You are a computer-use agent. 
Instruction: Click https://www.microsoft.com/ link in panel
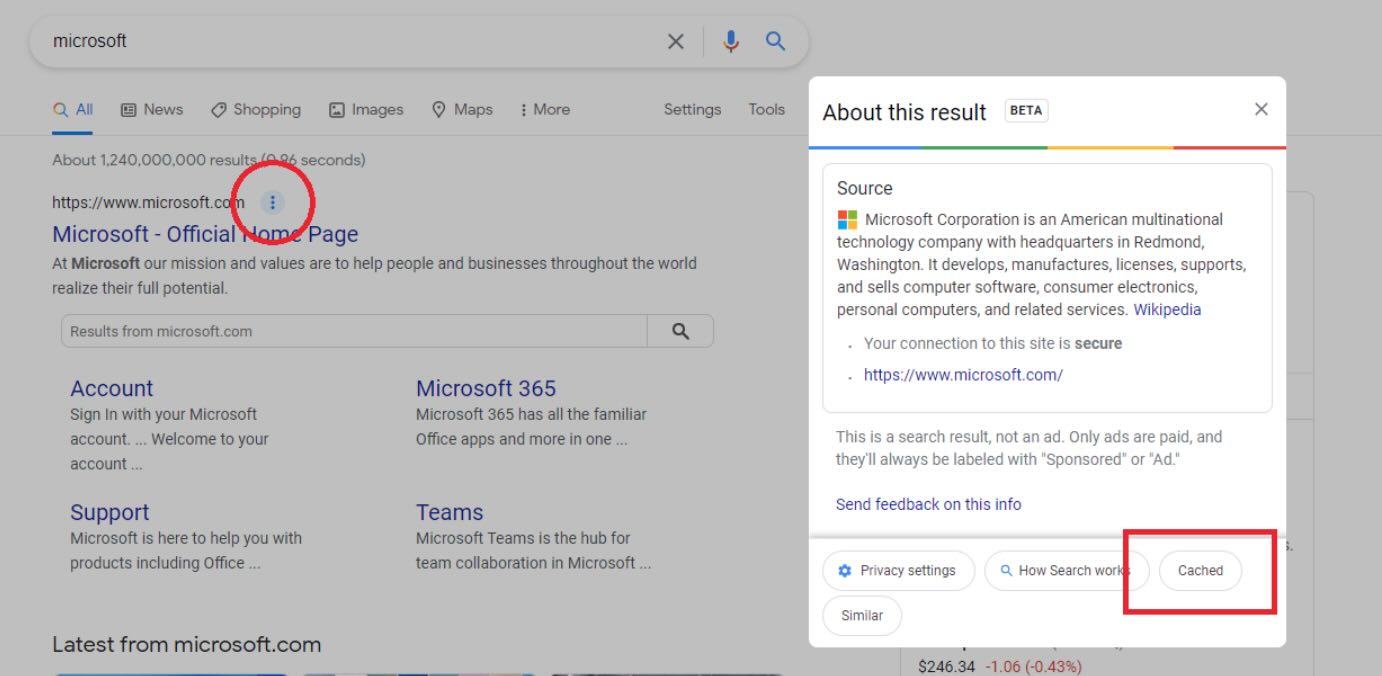click(963, 375)
